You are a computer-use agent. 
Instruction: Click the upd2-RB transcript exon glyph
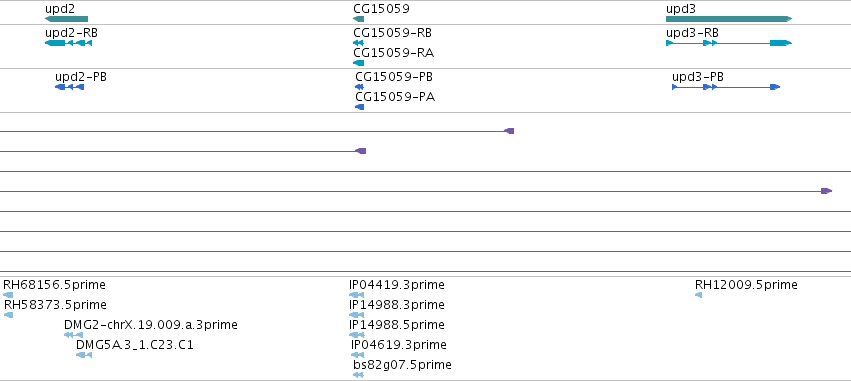pyautogui.click(x=68, y=43)
